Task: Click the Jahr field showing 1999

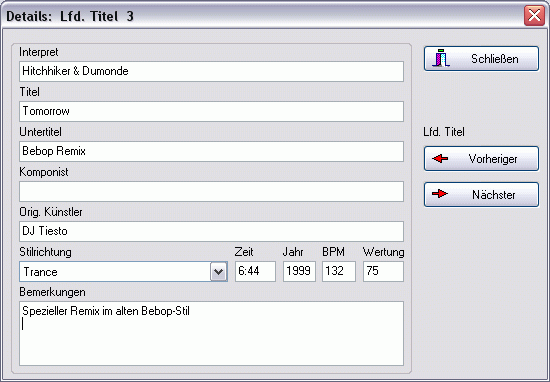Action: tap(299, 272)
